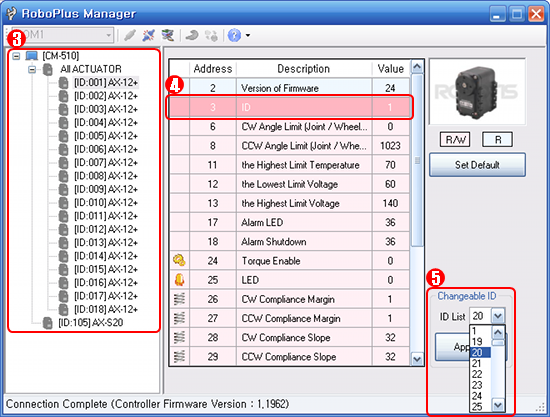Image resolution: width=550 pixels, height=417 pixels.
Task: Click the CW Compliance Margin spring icon
Action: [179, 299]
